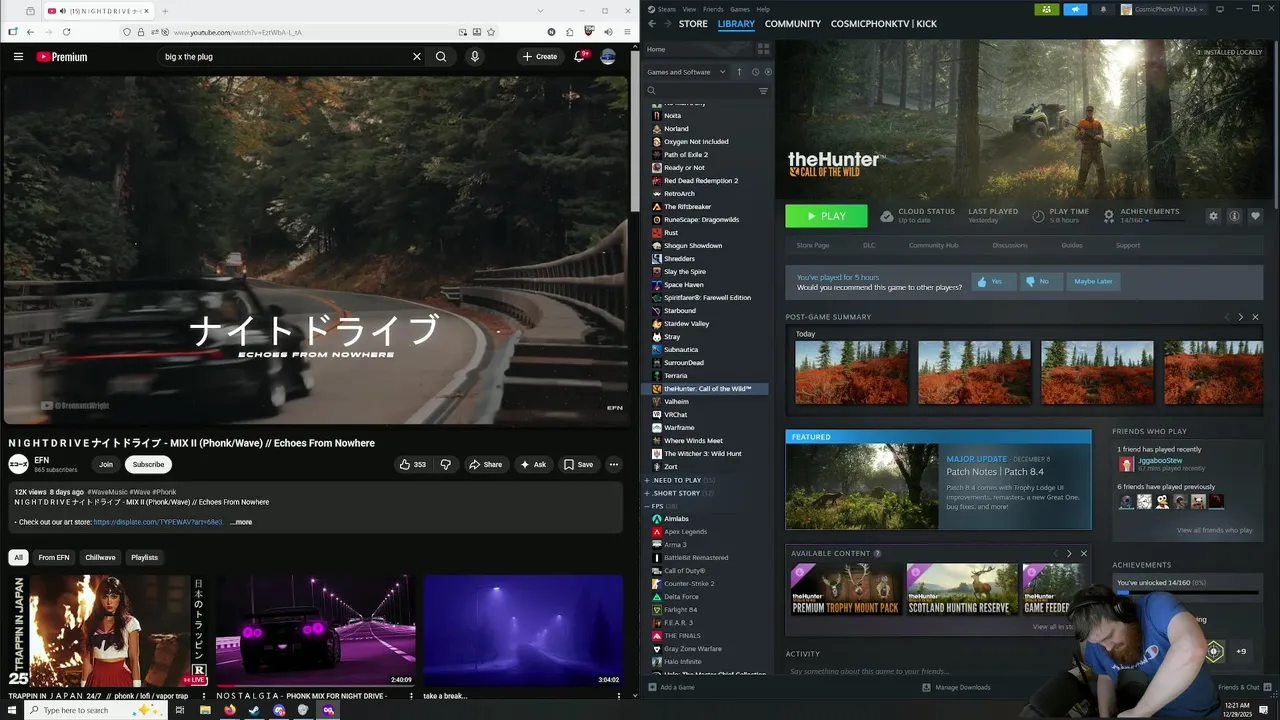
Task: Open more actions menu under the video
Action: (614, 464)
